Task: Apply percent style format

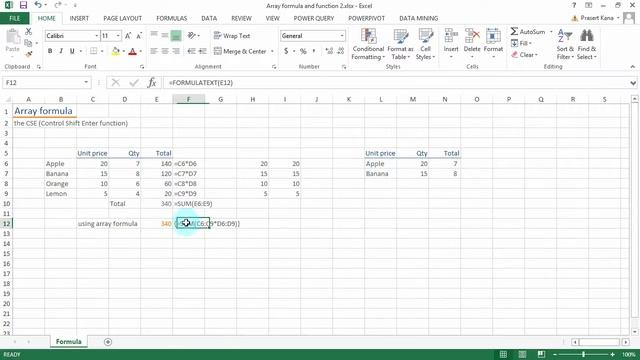Action: 303,51
